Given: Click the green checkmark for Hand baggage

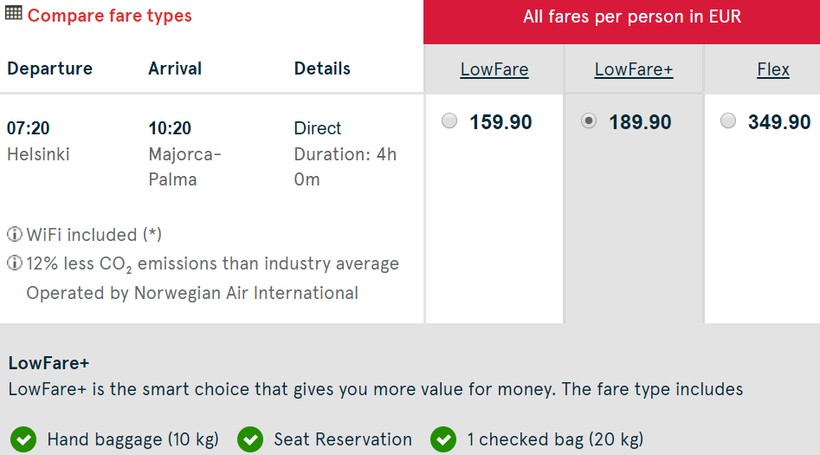Looking at the screenshot, I should pyautogui.click(x=23, y=439).
